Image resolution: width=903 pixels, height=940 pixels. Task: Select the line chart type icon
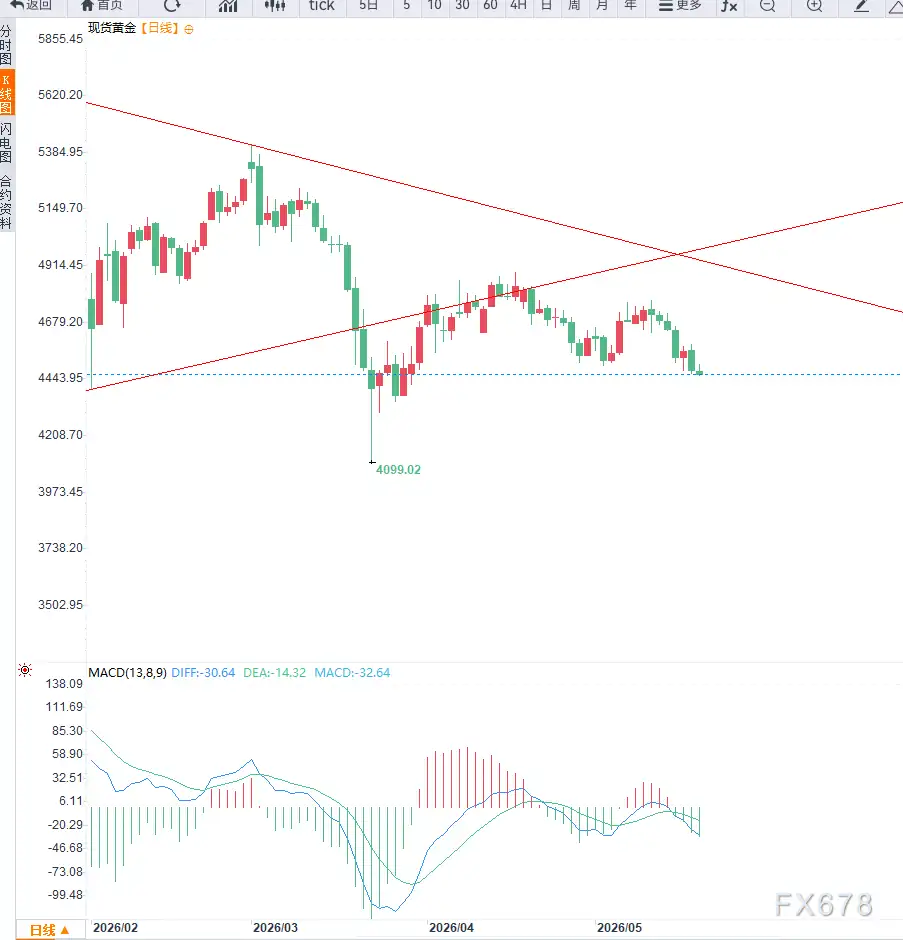[x=228, y=6]
